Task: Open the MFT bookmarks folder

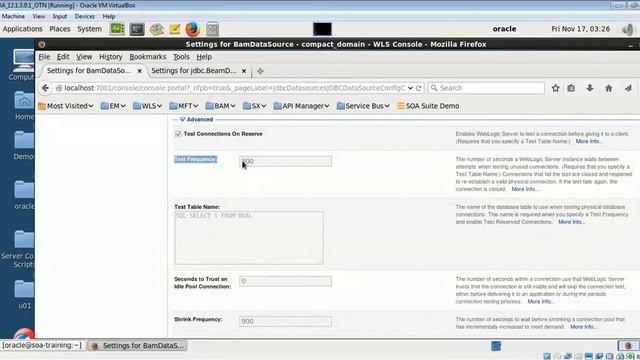Action: [x=184, y=106]
